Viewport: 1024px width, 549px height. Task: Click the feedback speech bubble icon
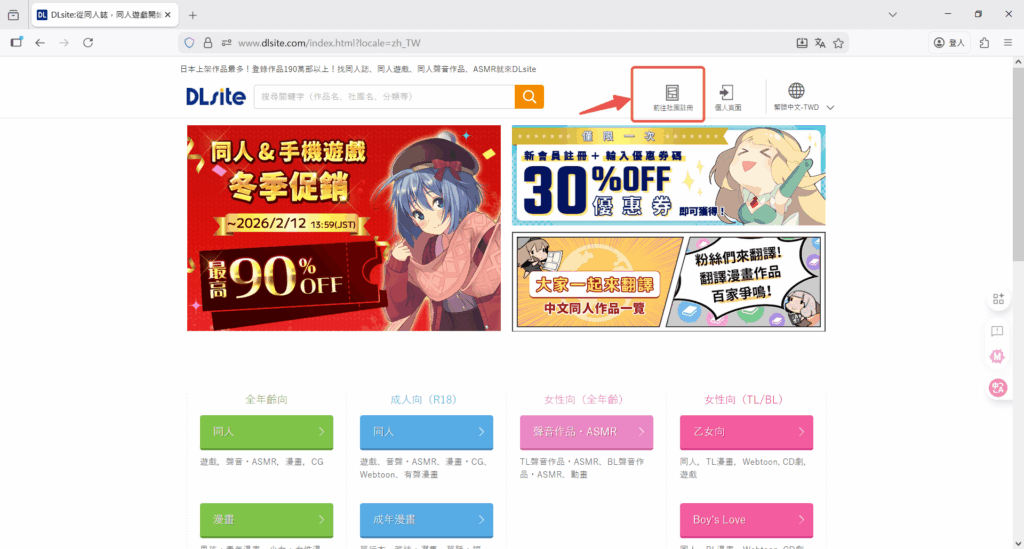pos(997,331)
